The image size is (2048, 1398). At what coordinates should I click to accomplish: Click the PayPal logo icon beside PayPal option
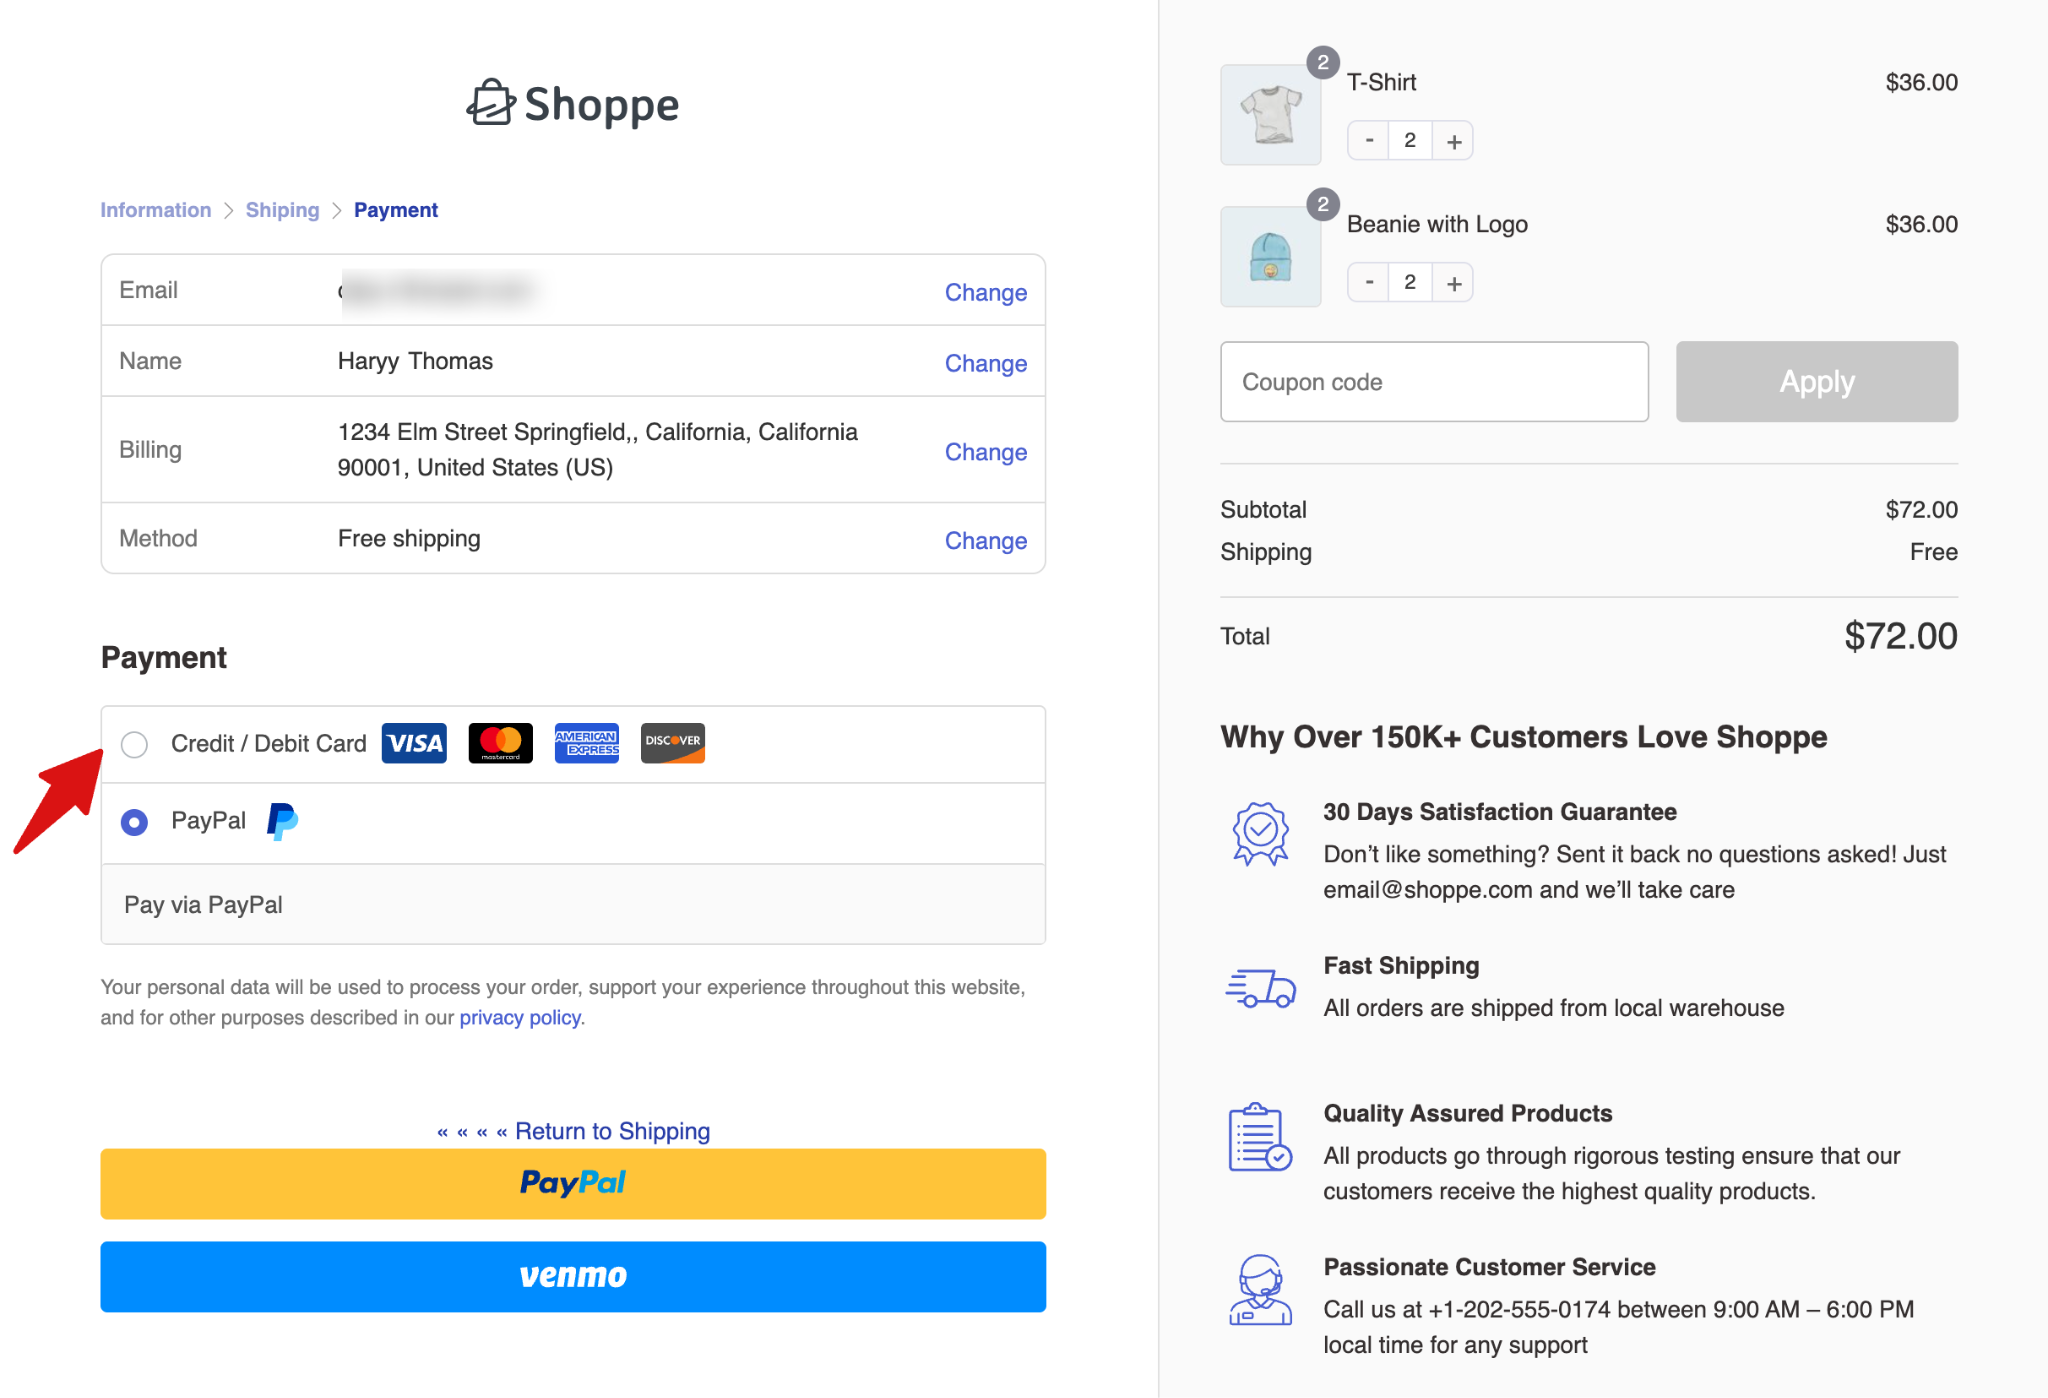[283, 821]
